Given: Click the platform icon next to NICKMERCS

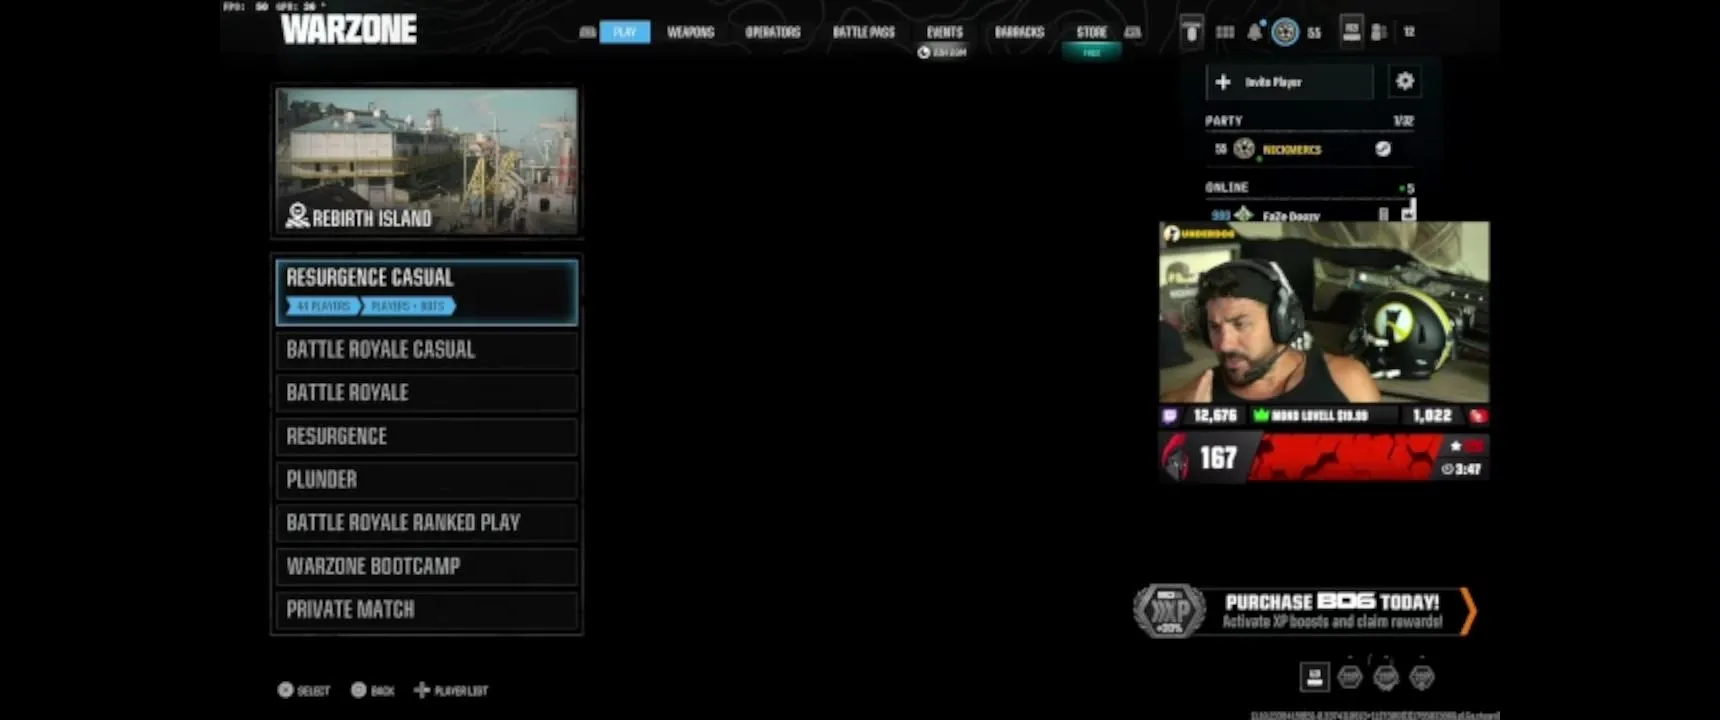Looking at the screenshot, I should point(1383,149).
